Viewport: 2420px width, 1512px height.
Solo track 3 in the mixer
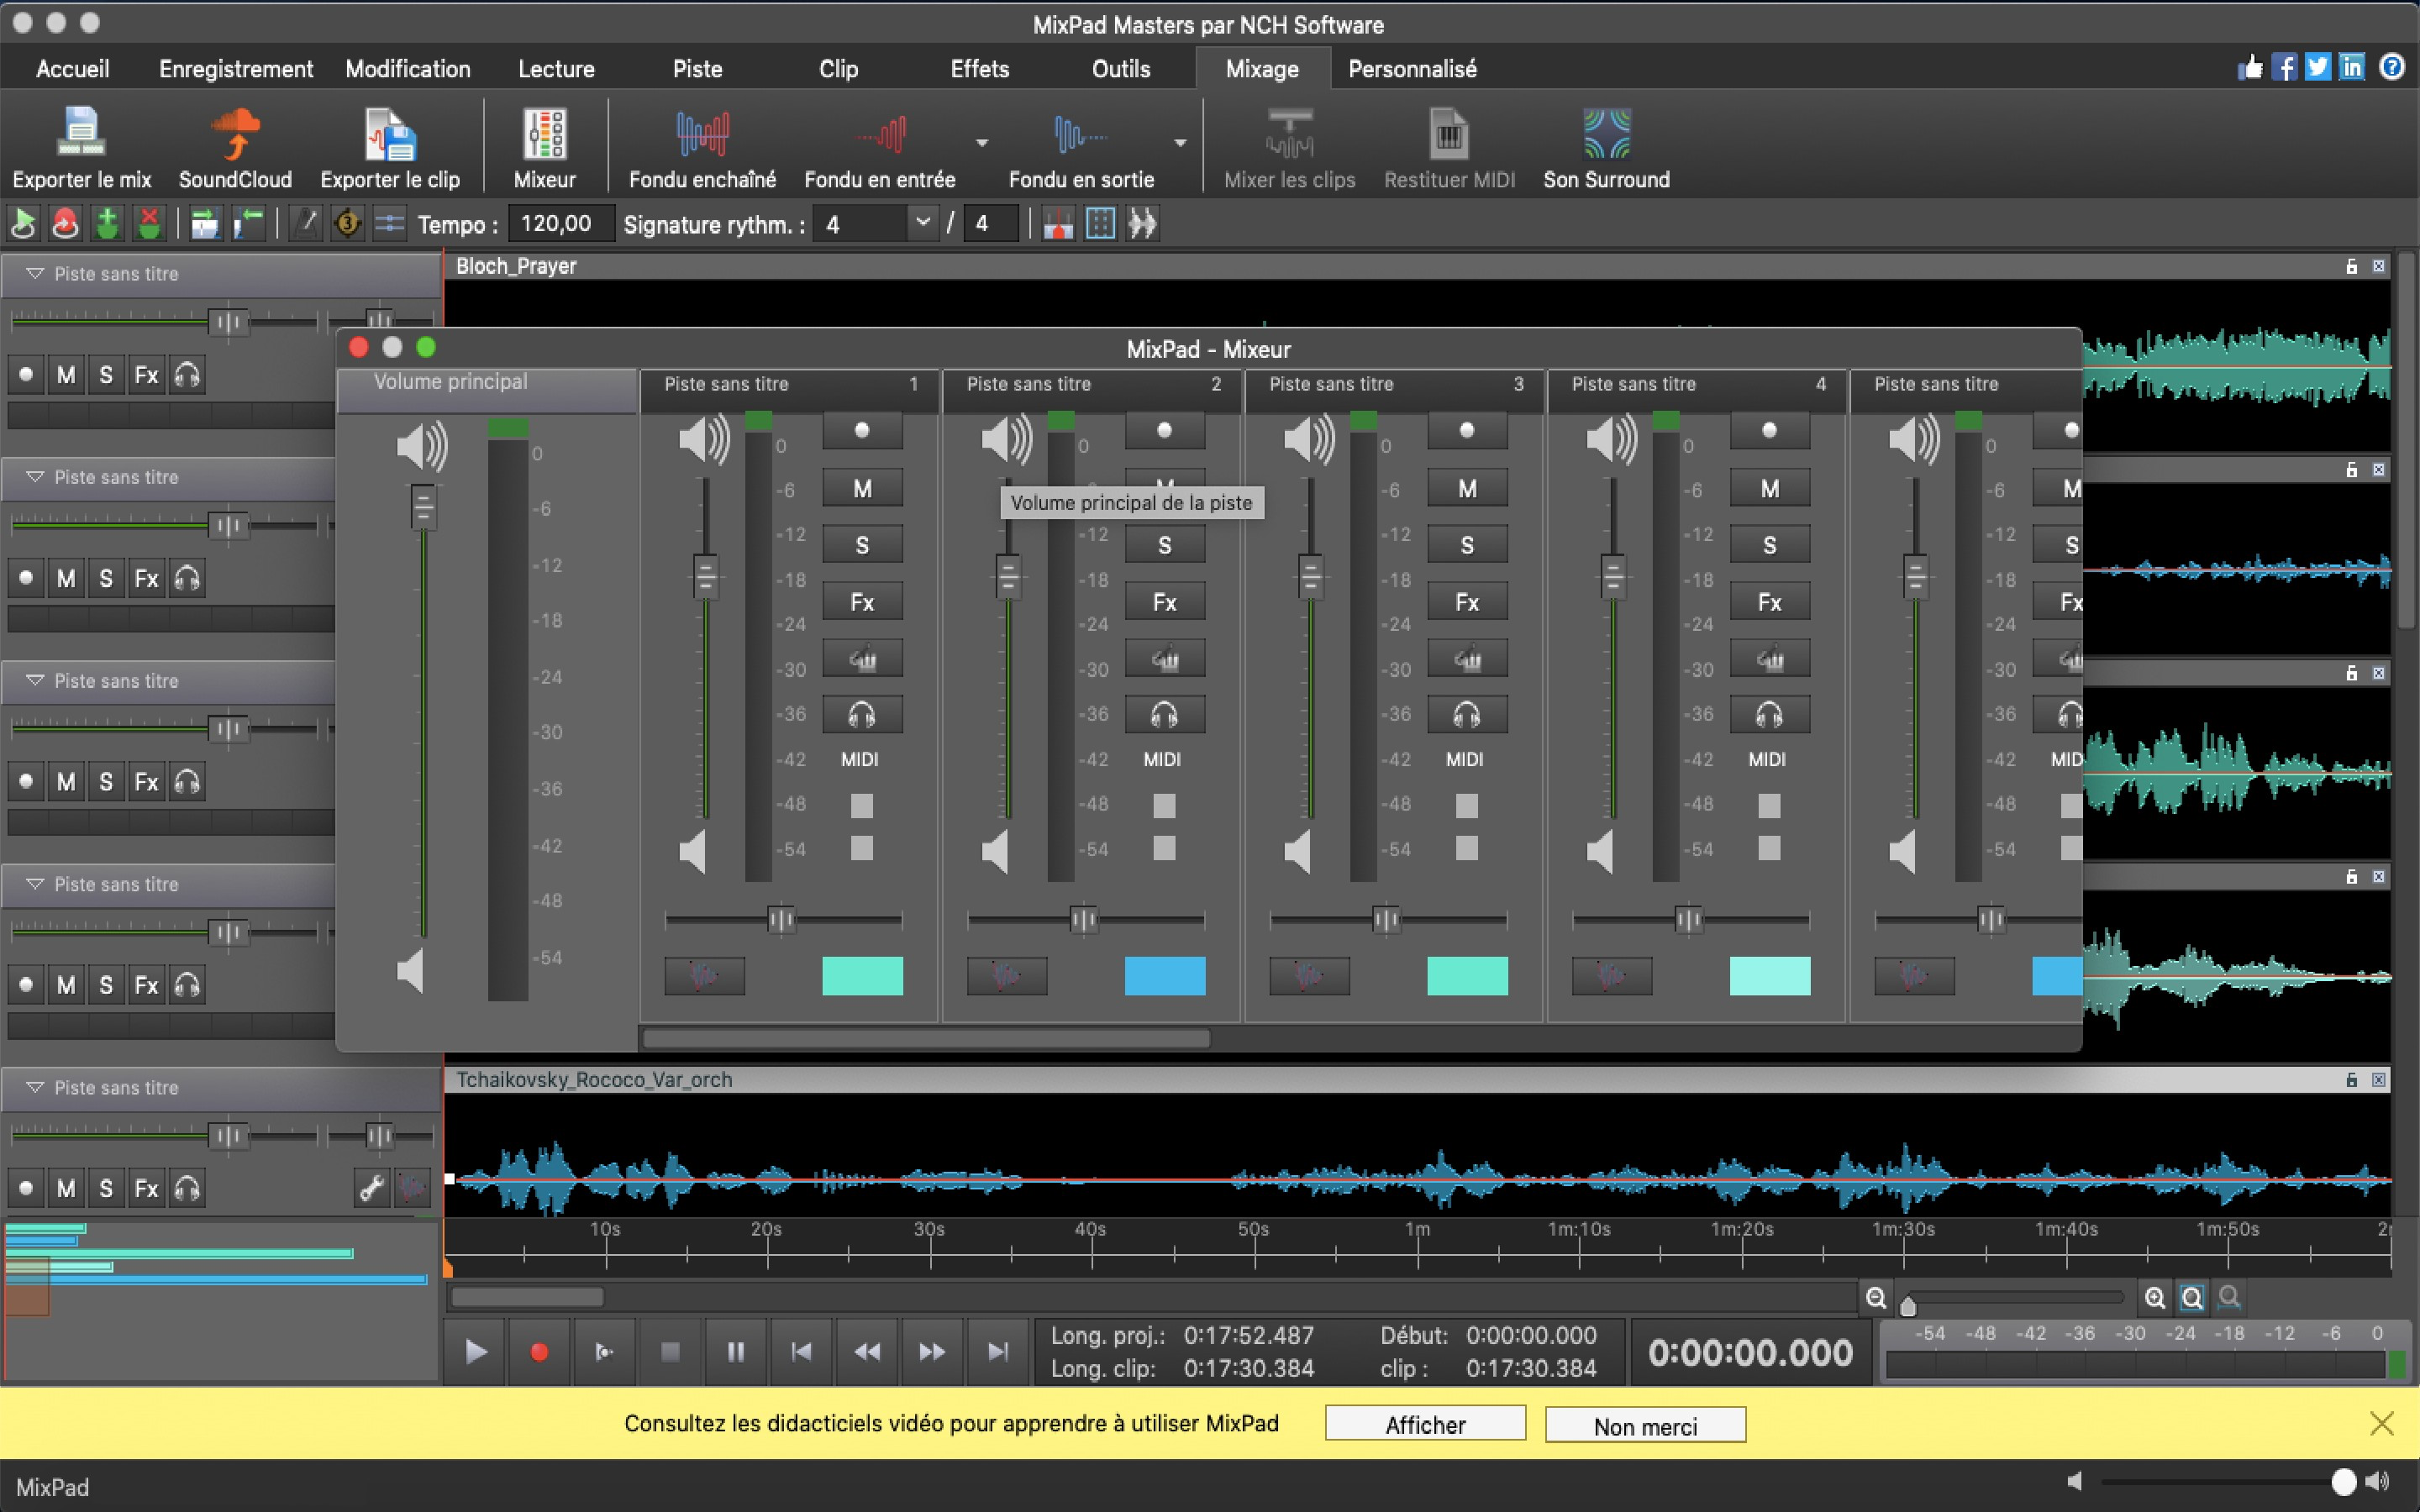pyautogui.click(x=1466, y=546)
